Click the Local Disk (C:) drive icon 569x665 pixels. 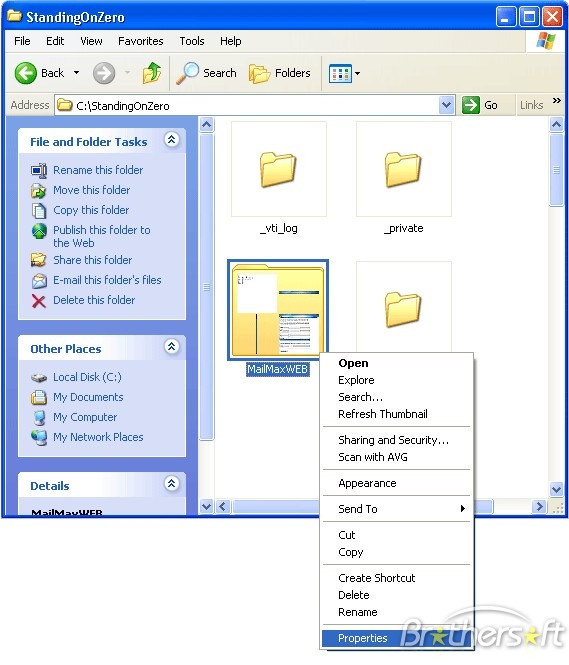coord(39,377)
